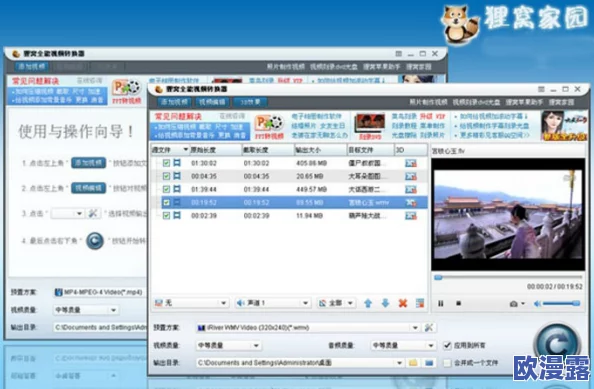
Task: Open the 照片制作视频 link in front window
Action: 428,102
